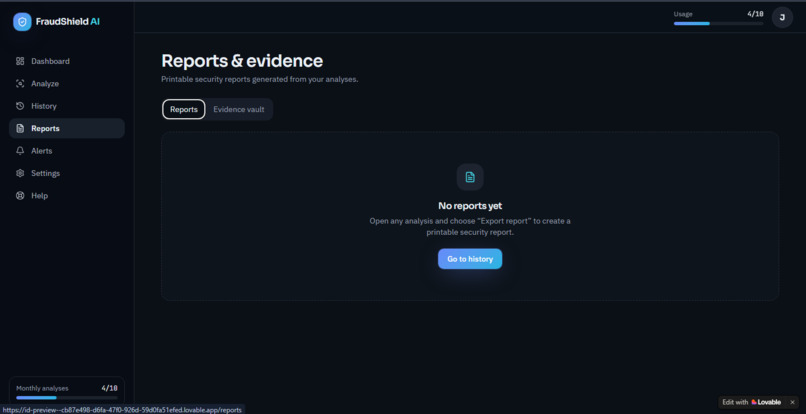806x414 pixels.
Task: Click the No reports yet text
Action: [470, 206]
